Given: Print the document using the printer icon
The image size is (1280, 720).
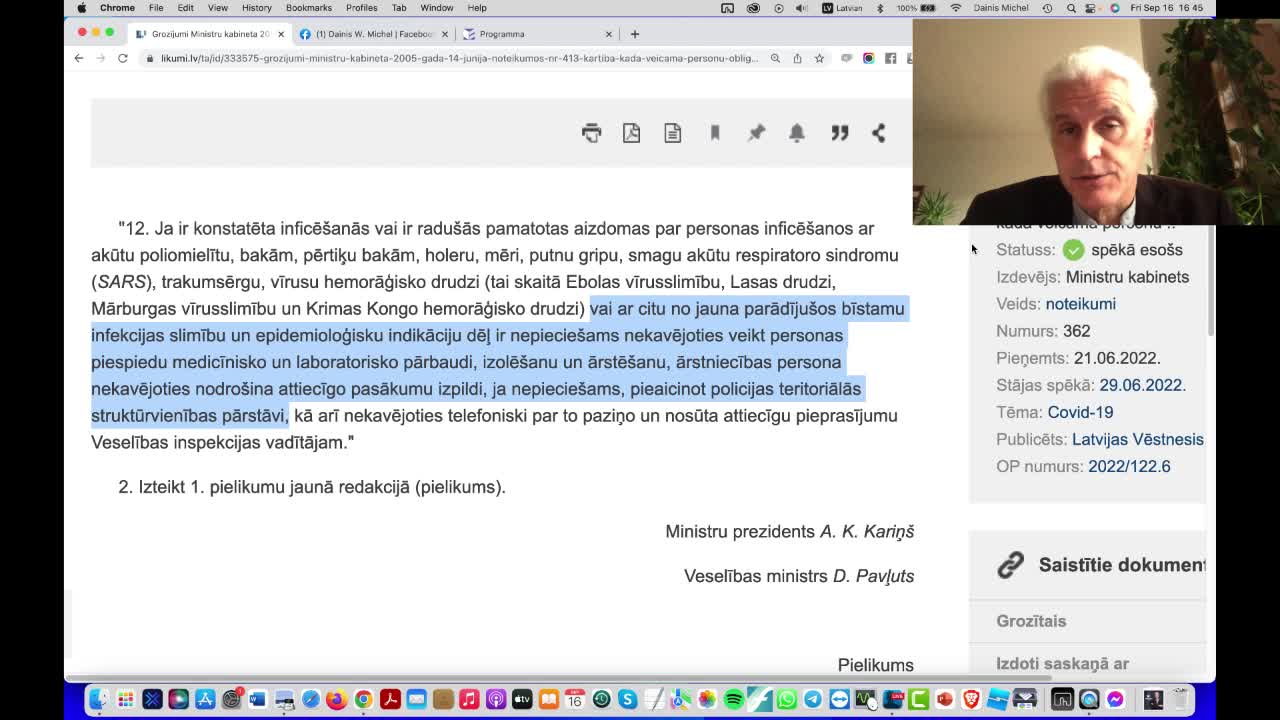Looking at the screenshot, I should (x=592, y=133).
